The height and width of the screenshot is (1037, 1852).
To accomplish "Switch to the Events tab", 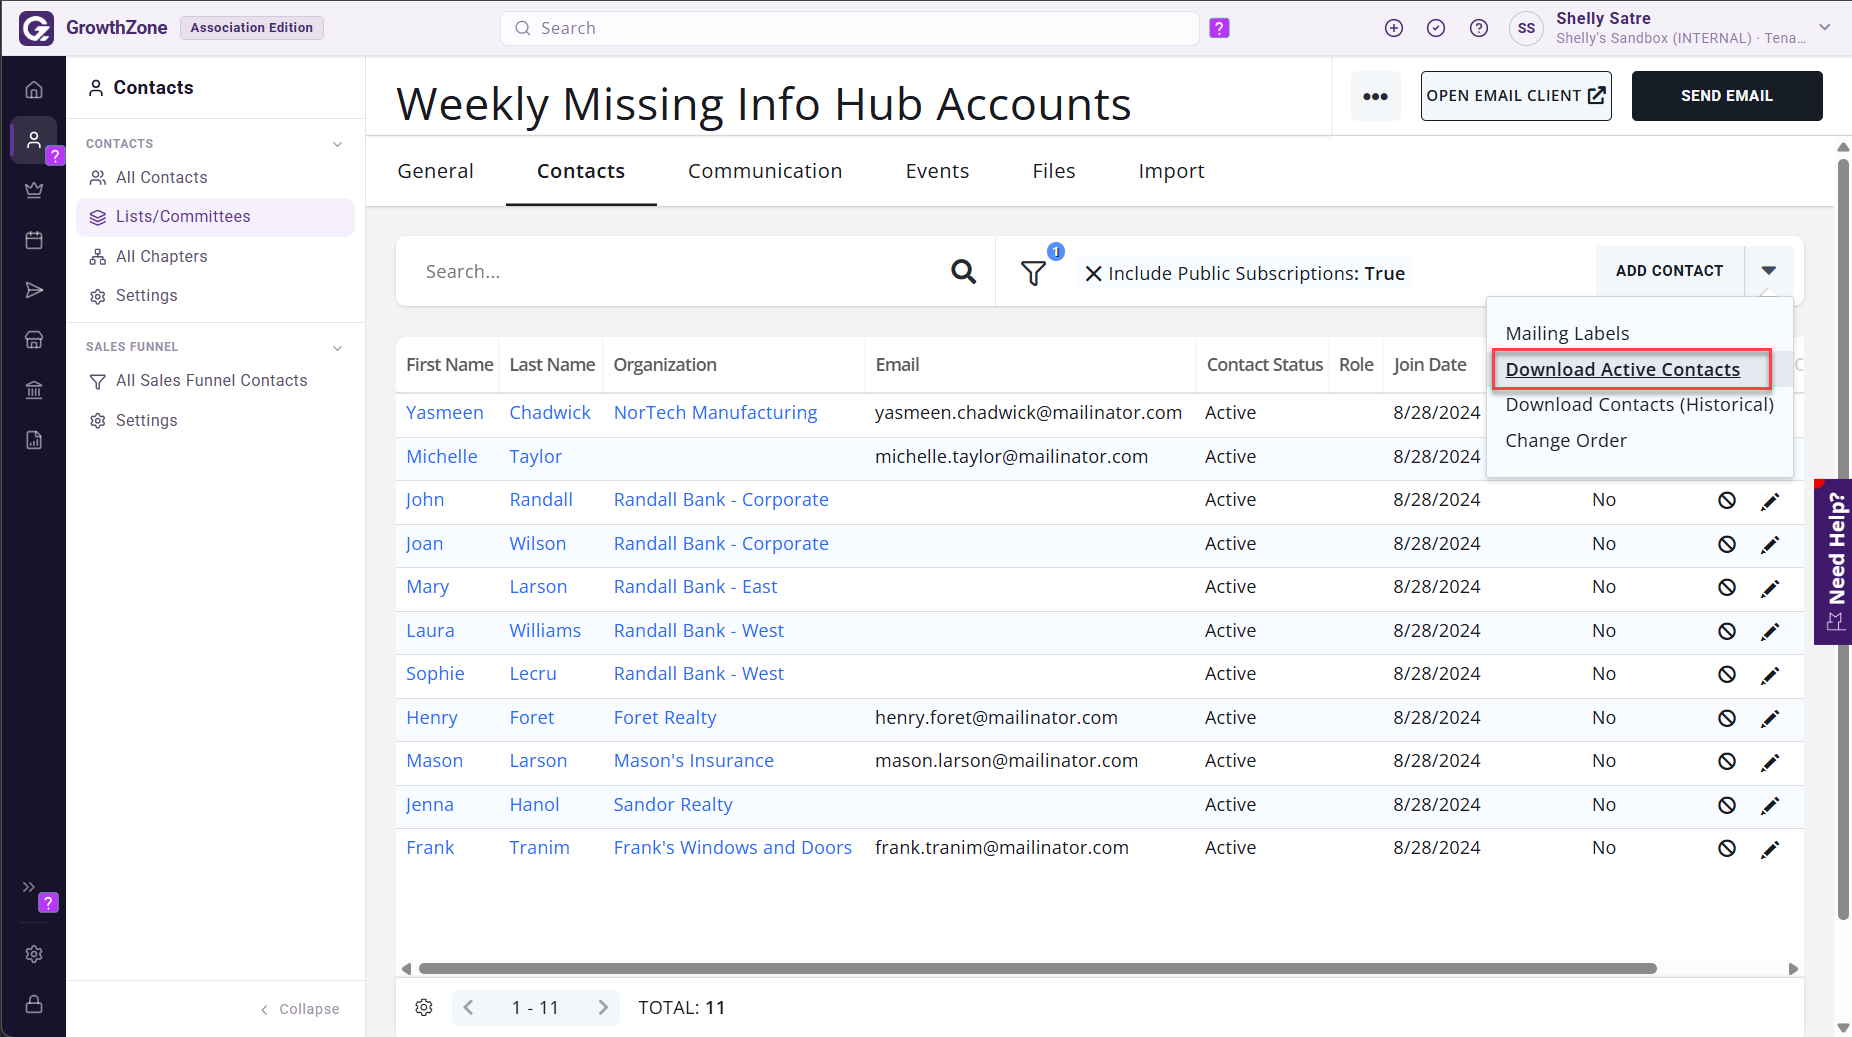I will pyautogui.click(x=937, y=171).
